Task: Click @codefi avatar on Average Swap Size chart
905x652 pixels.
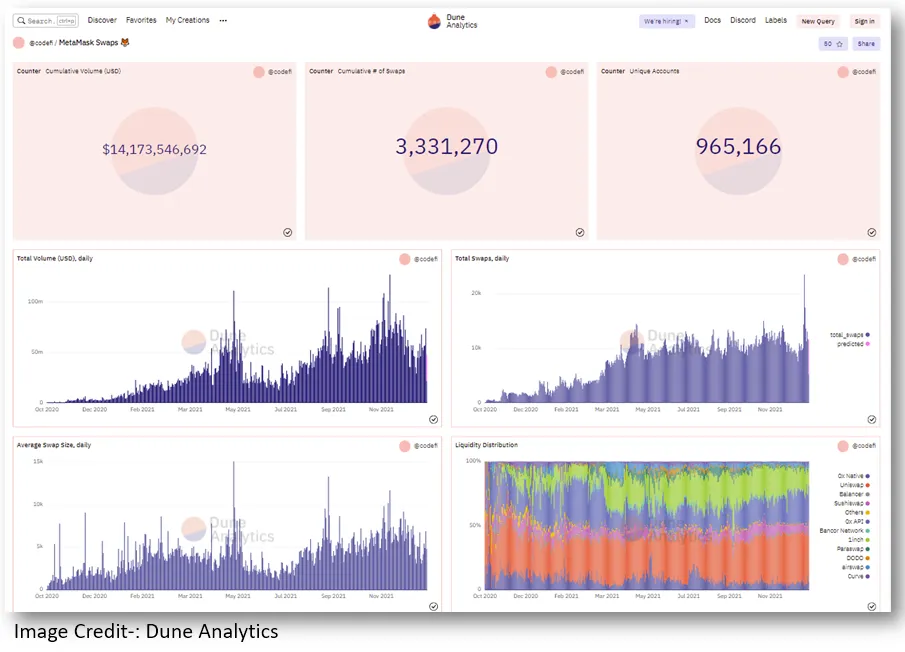Action: [405, 446]
